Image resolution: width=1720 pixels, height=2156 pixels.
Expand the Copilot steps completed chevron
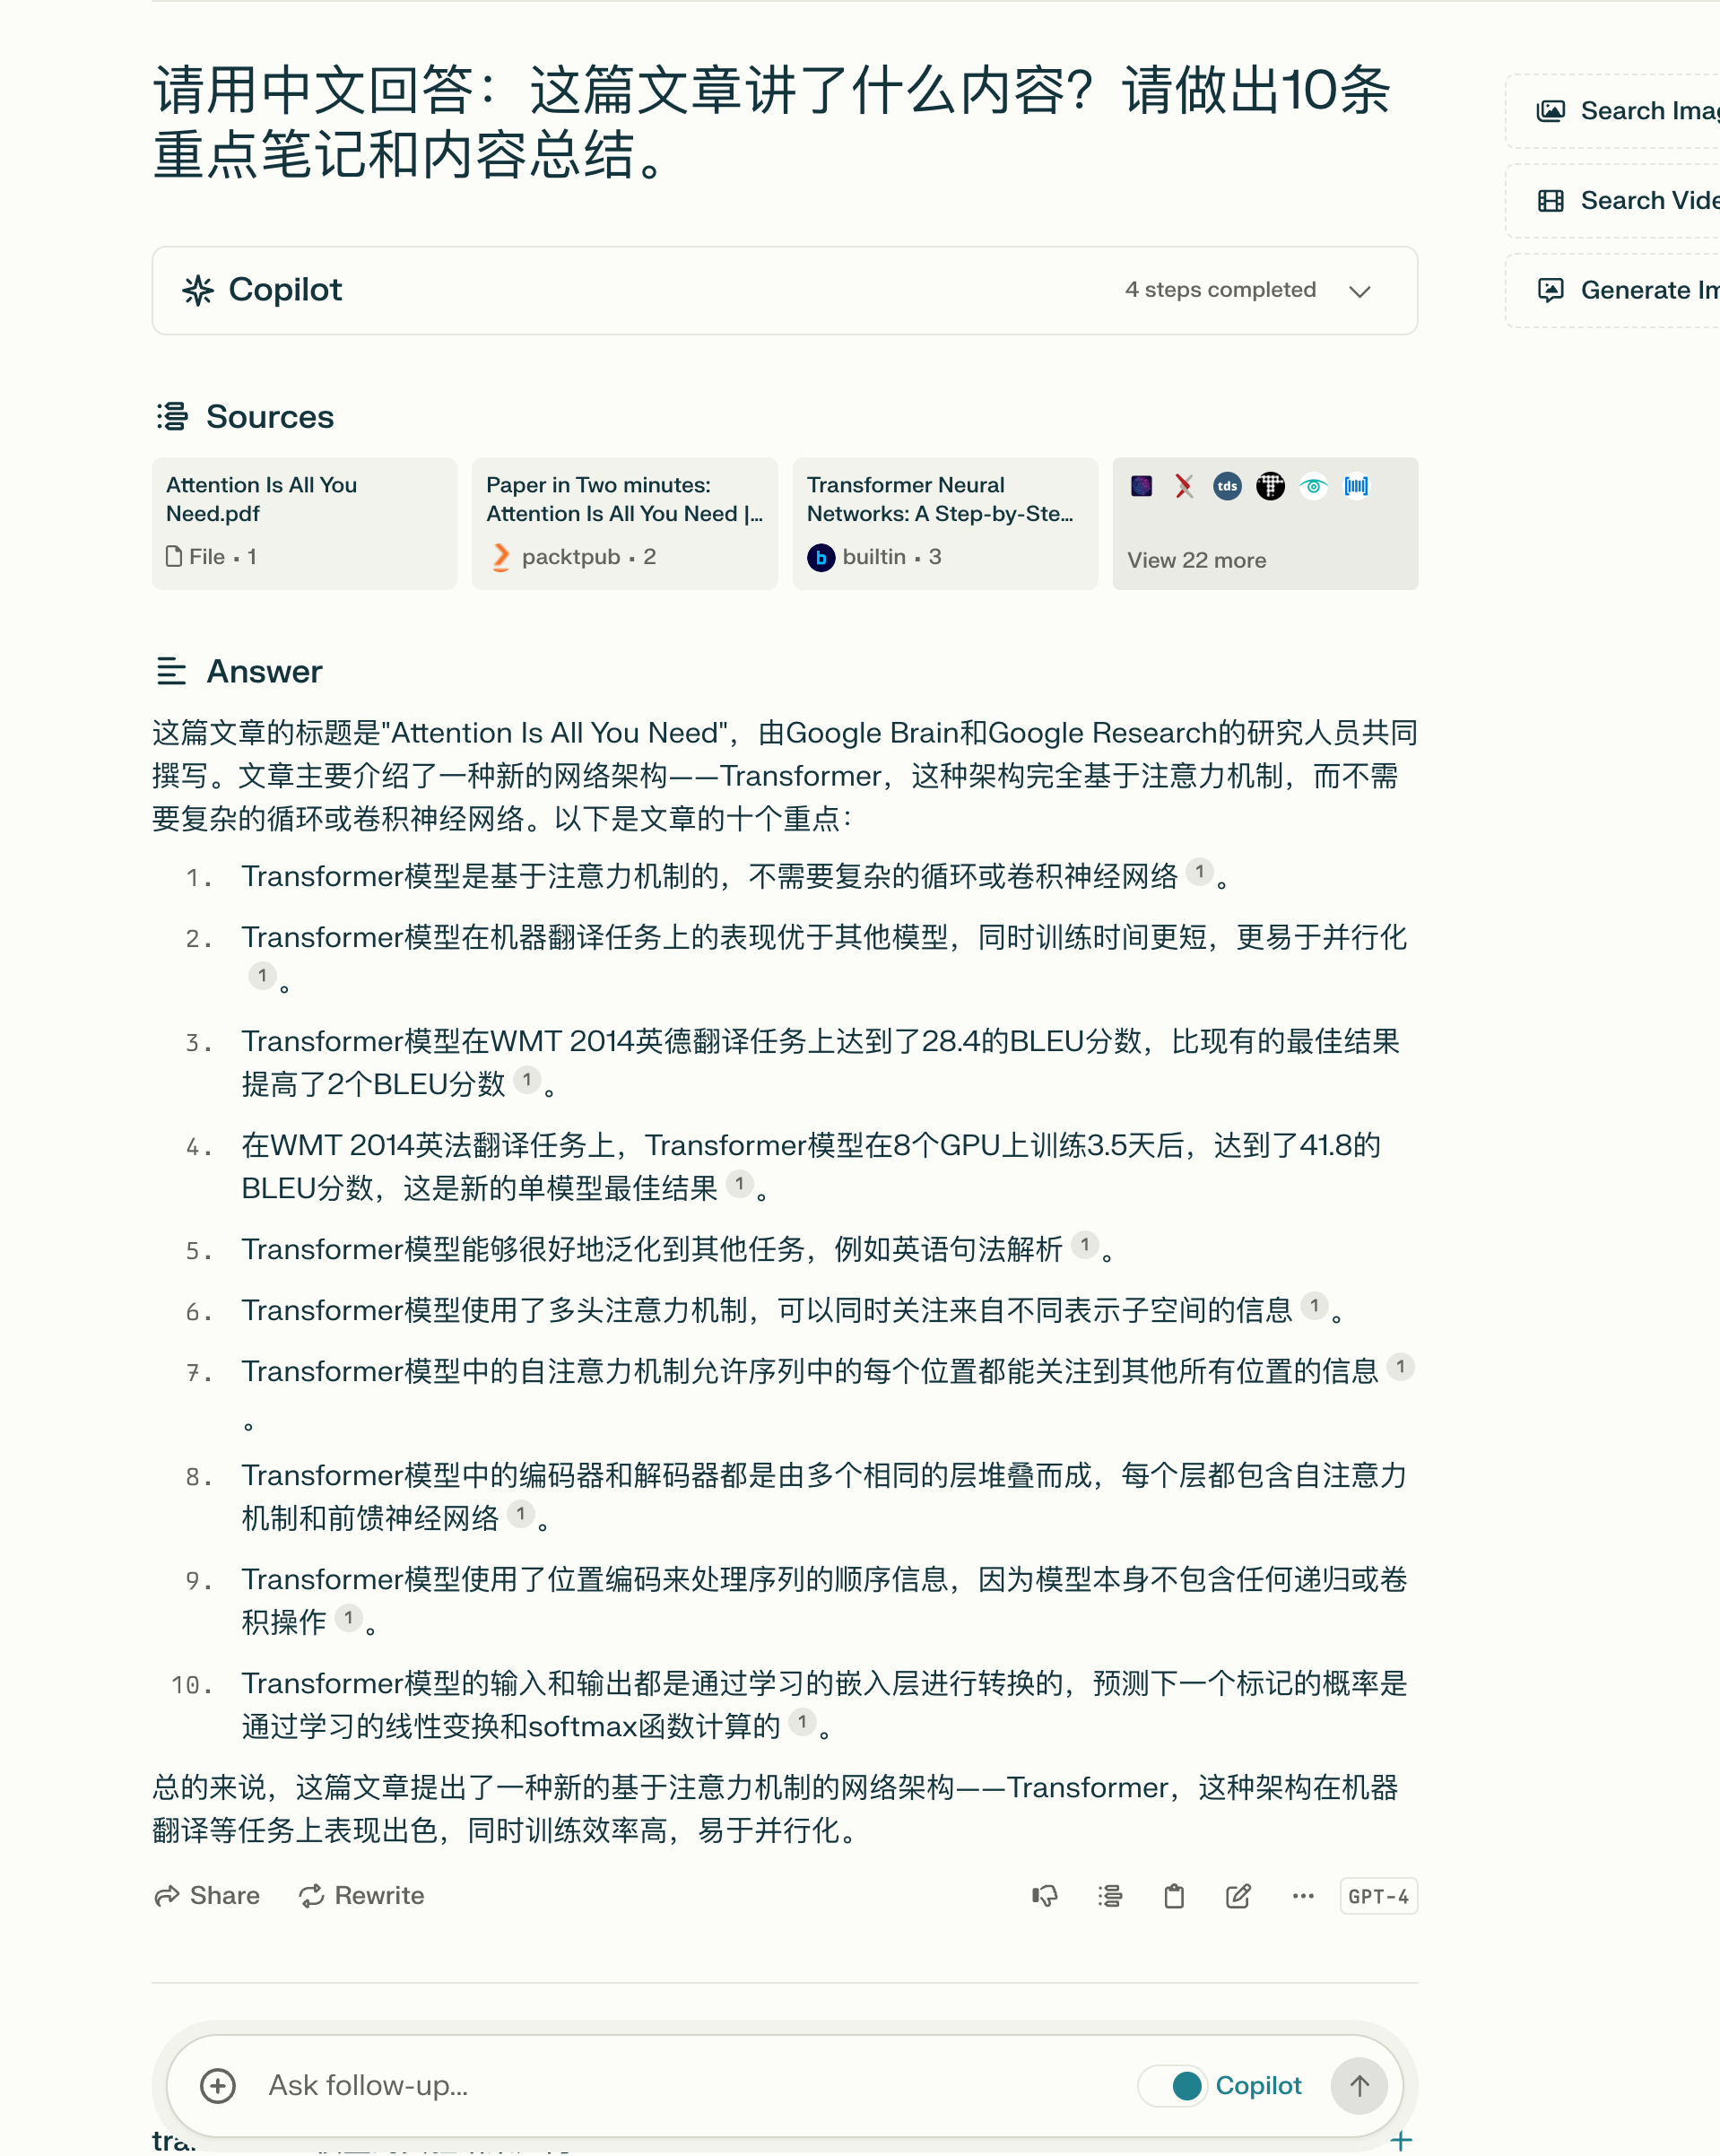click(x=1359, y=291)
